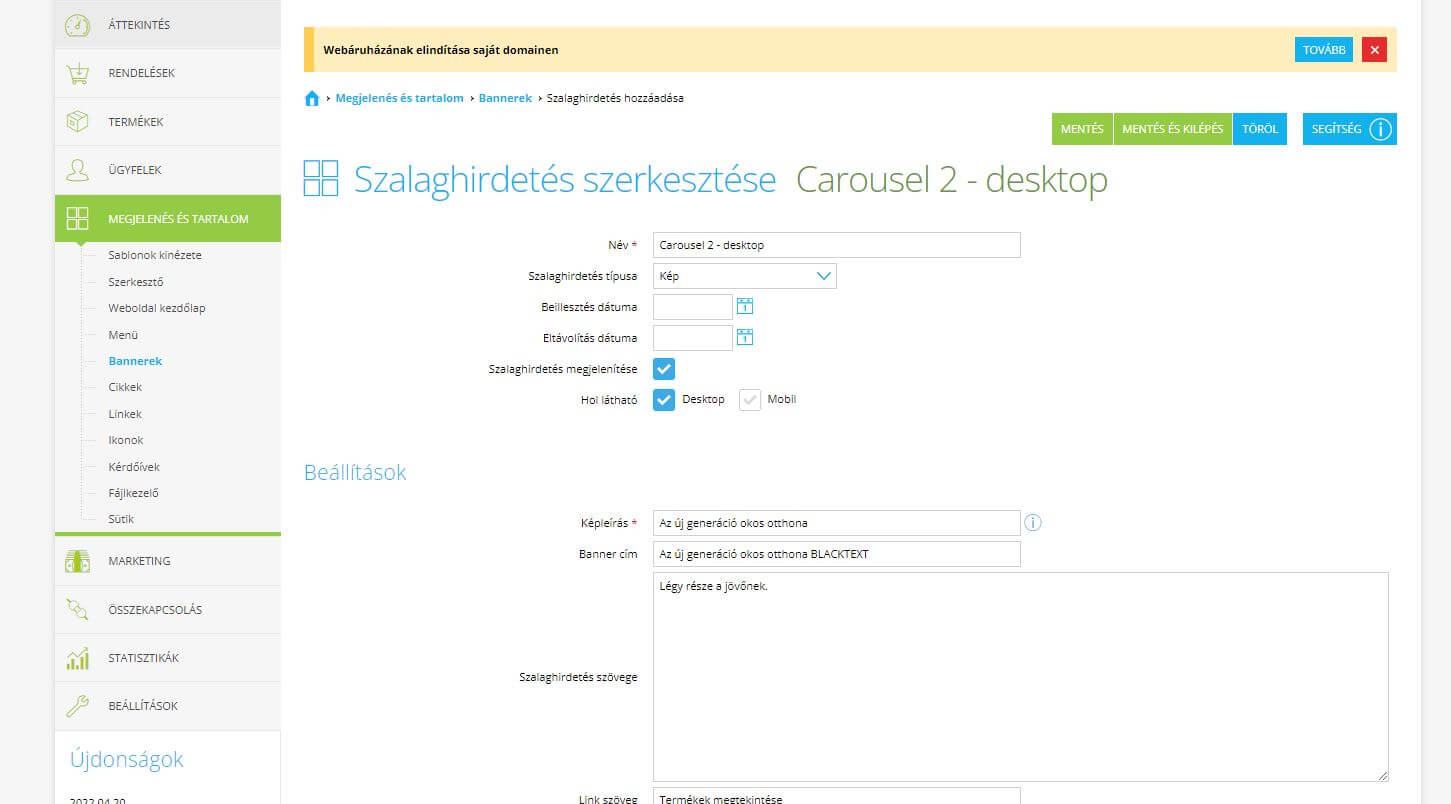Open Cikkek submenu item

[x=125, y=387]
